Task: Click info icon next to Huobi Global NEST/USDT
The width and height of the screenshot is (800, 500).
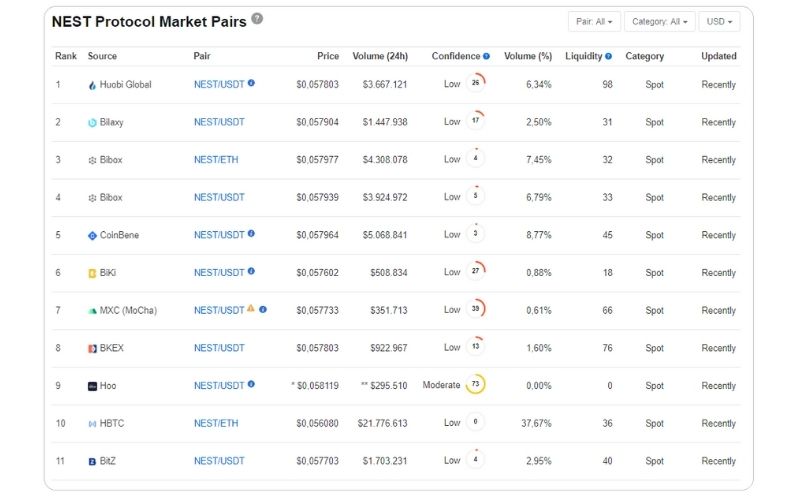Action: pos(251,83)
